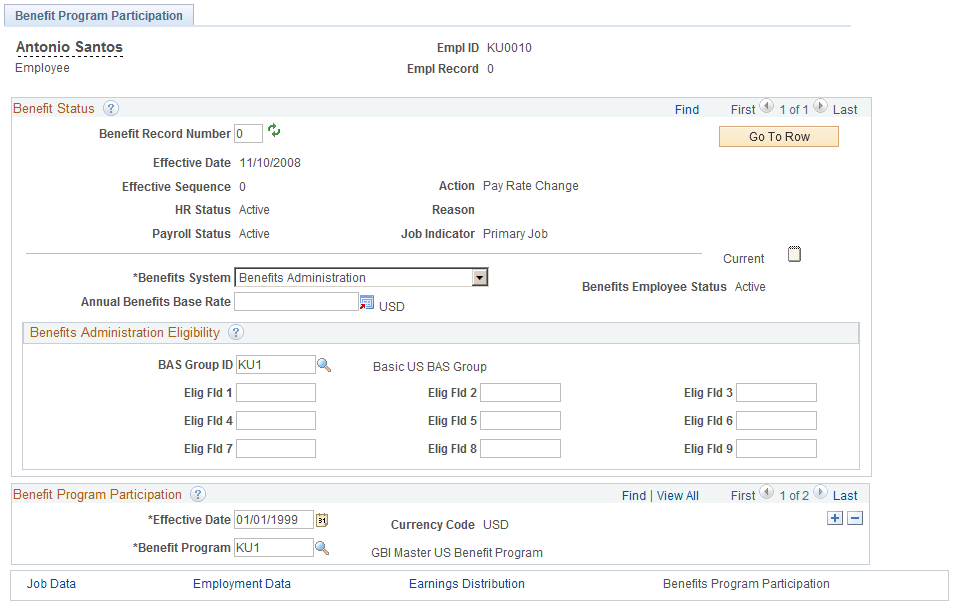Viewport: 953px width, 609px height.
Task: Open the BAS Group ID lookup
Action: tap(323, 366)
